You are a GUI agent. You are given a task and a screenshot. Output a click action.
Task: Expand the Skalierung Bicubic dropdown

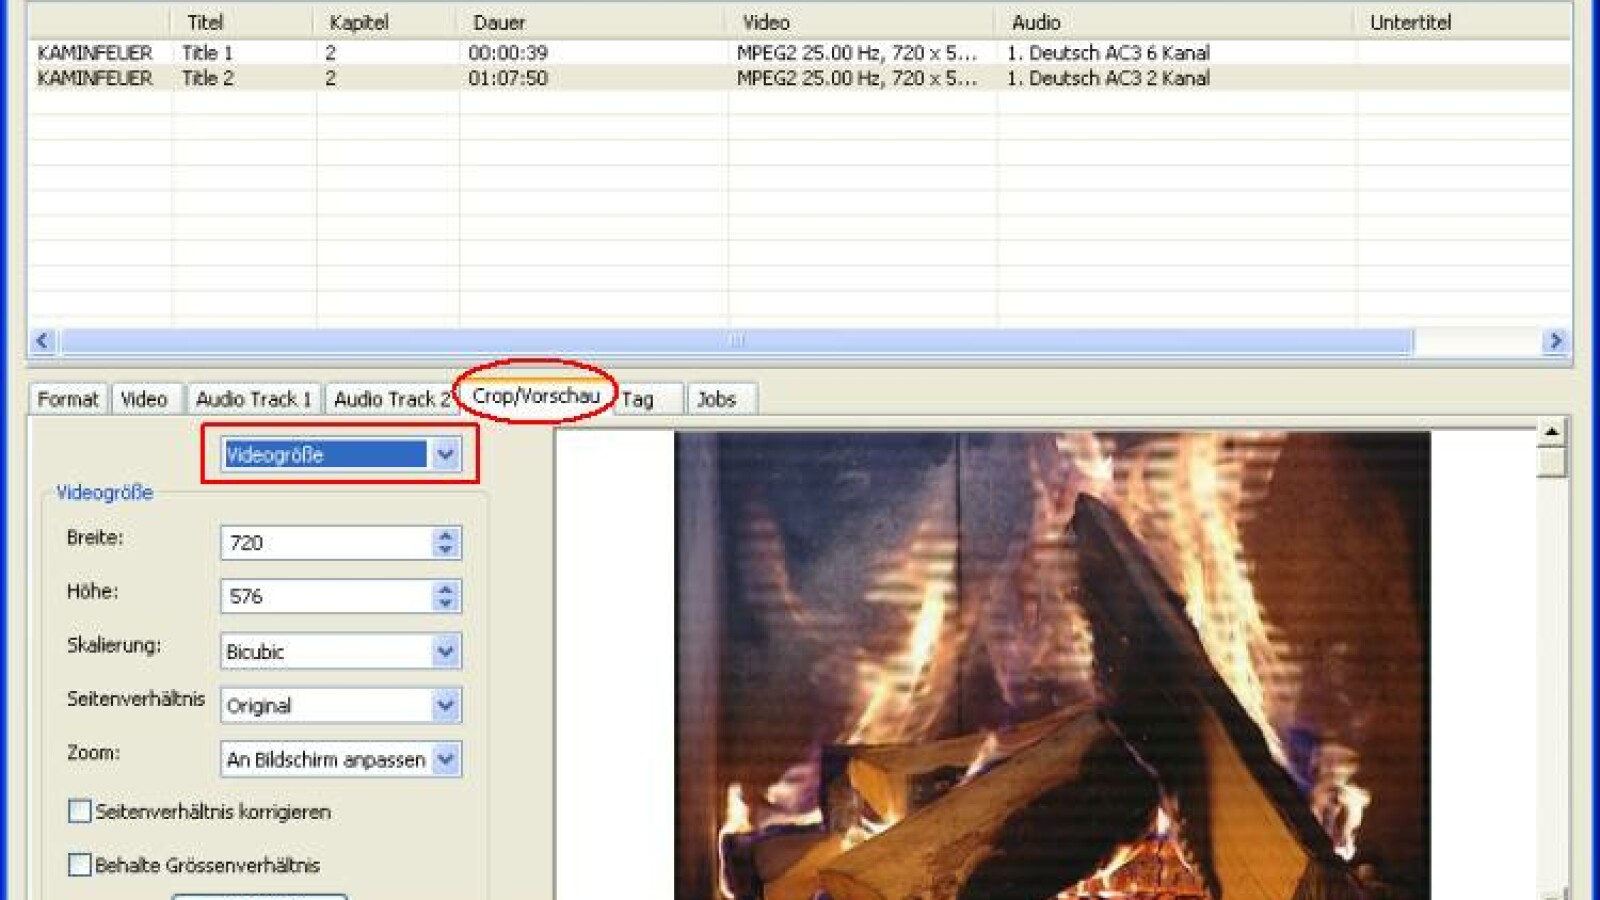(445, 652)
